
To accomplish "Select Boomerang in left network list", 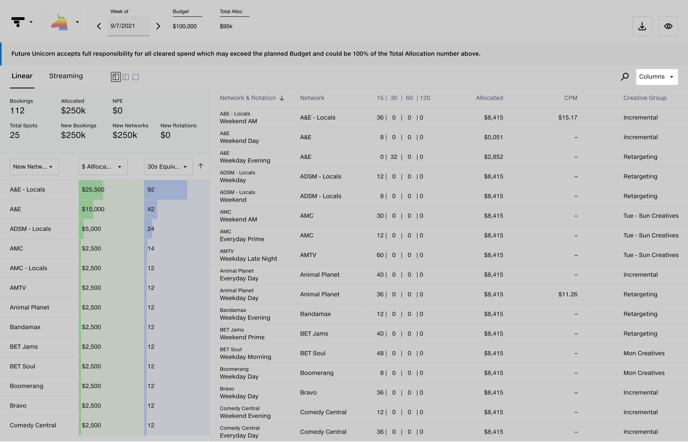I will coord(26,386).
